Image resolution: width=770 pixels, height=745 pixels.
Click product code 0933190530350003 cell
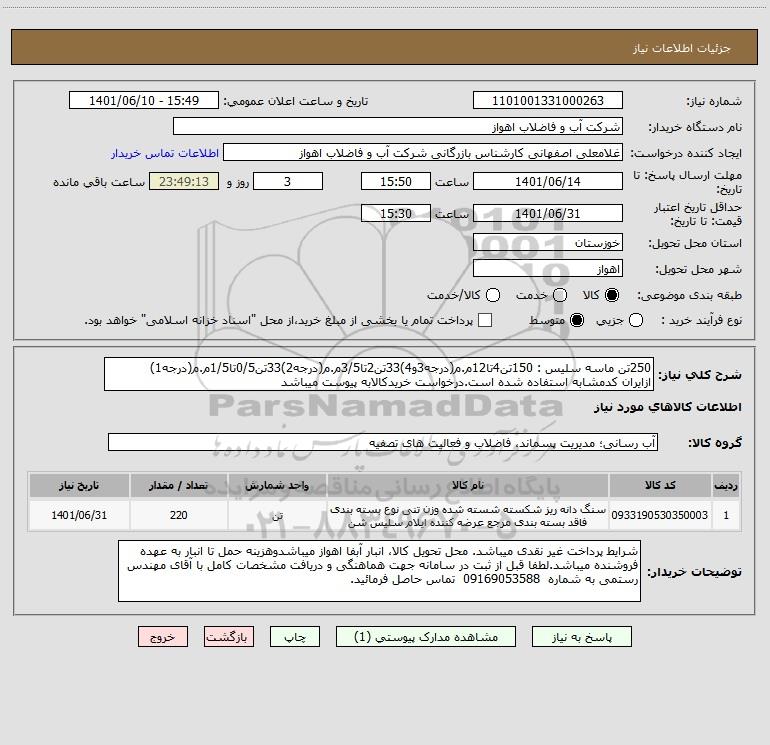point(660,515)
